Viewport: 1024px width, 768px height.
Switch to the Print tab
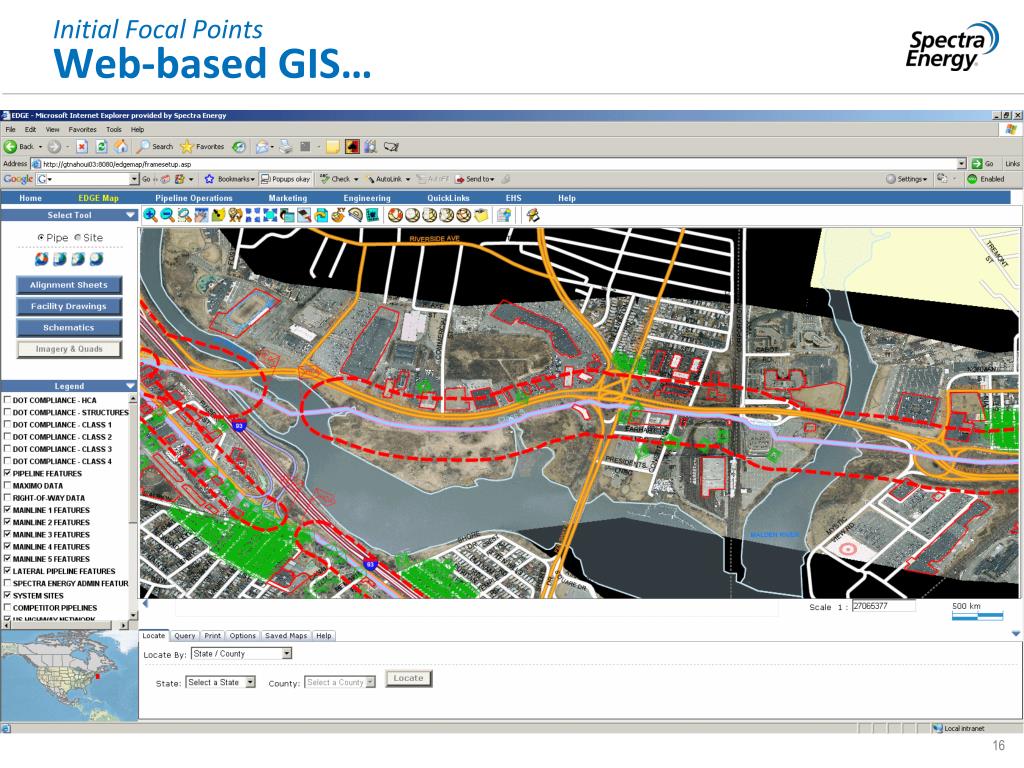pyautogui.click(x=212, y=635)
